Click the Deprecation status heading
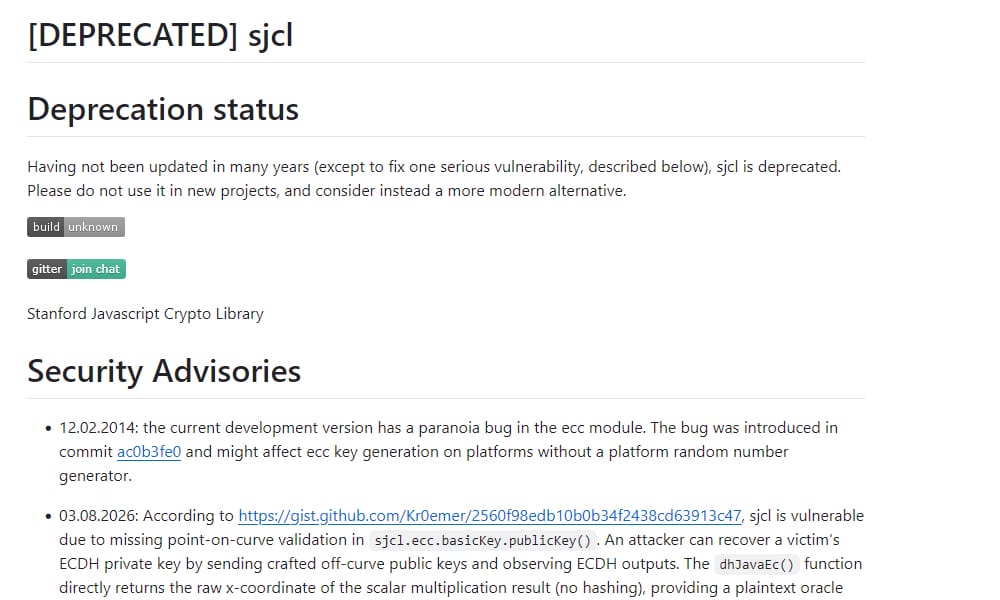 tap(163, 109)
